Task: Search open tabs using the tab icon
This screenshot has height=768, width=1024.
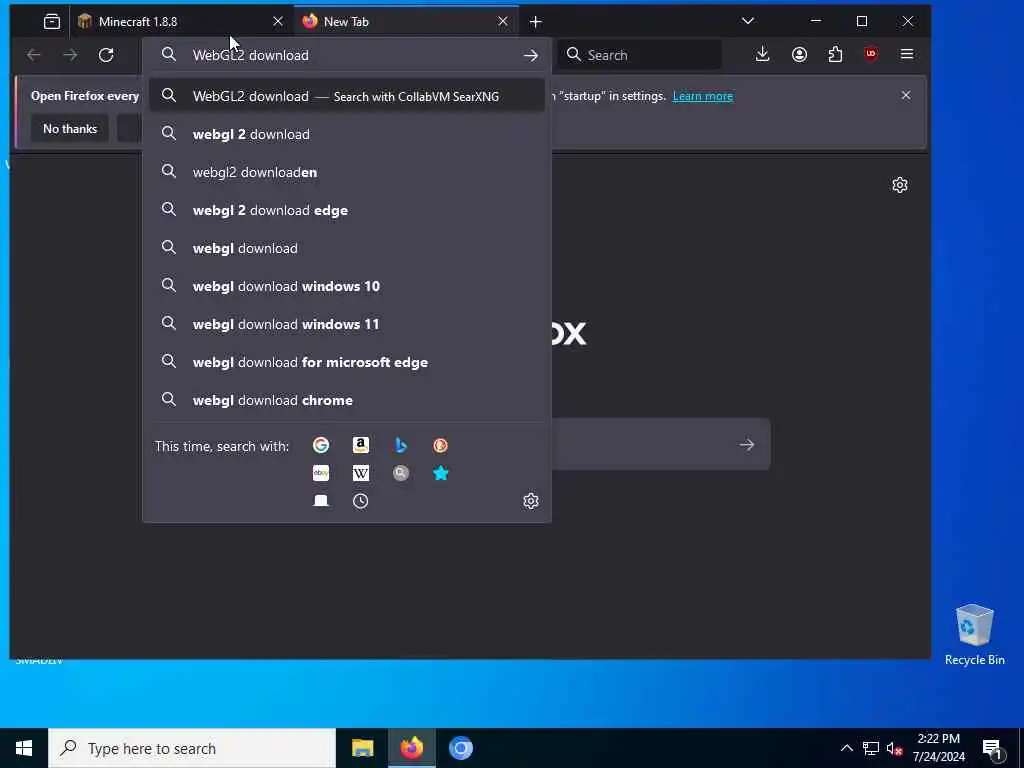Action: 321,501
